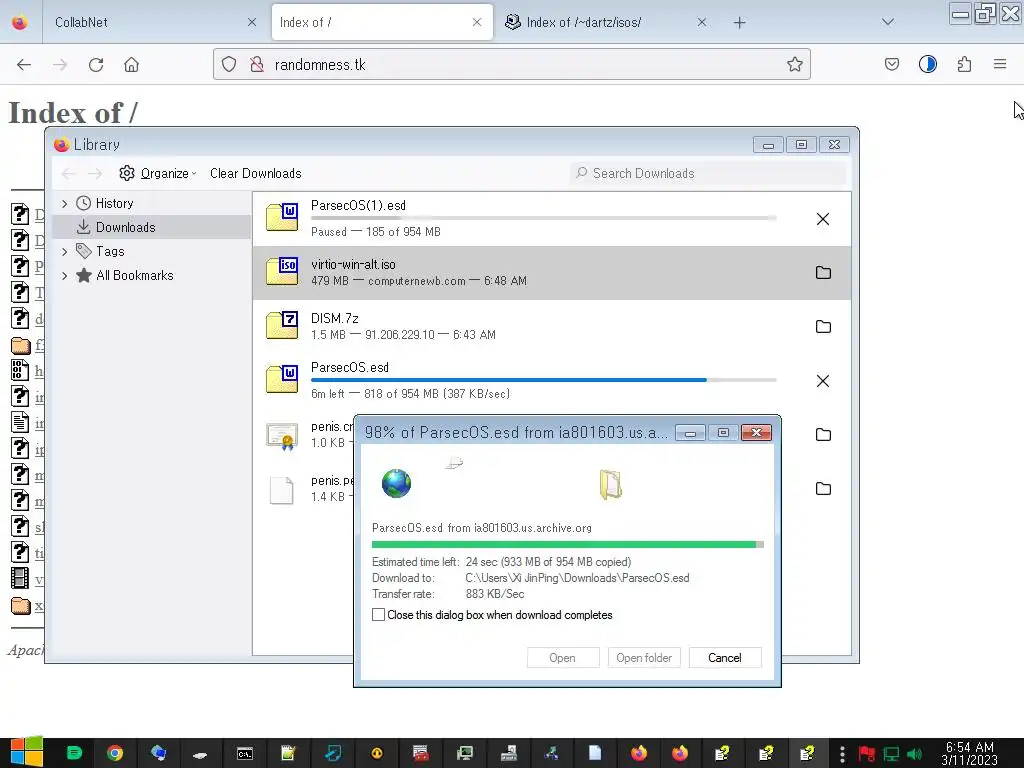Select the virtio-win-alt.iso download row
The height and width of the screenshot is (768, 1024).
coord(552,273)
